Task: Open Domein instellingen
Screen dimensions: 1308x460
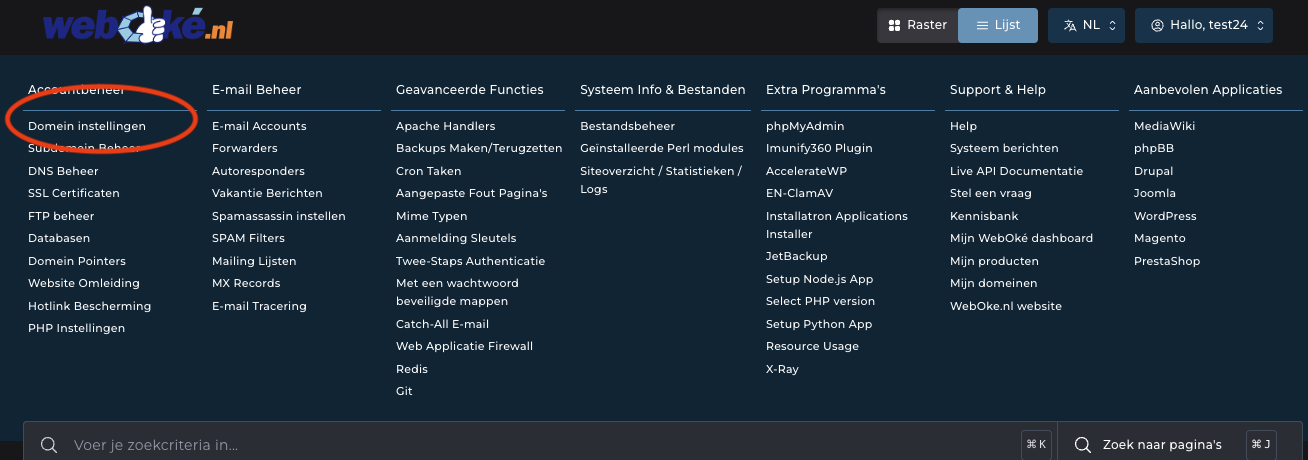Action: coord(87,126)
